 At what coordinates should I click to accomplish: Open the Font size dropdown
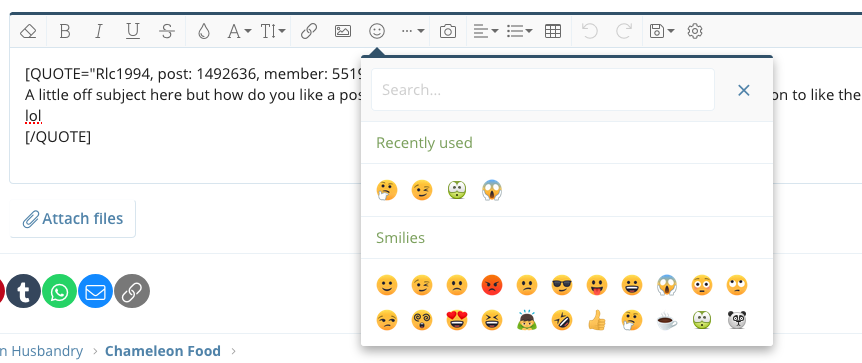click(273, 31)
